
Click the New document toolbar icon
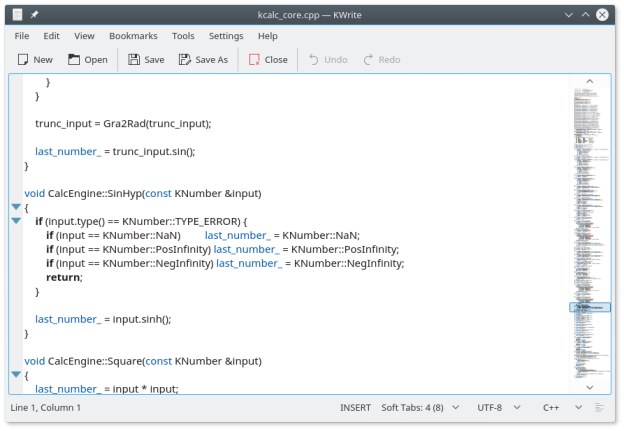[x=23, y=60]
